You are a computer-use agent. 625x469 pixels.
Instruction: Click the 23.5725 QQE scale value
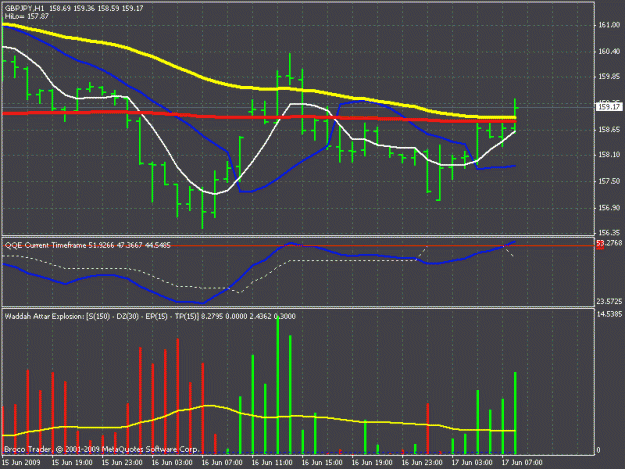click(x=609, y=301)
